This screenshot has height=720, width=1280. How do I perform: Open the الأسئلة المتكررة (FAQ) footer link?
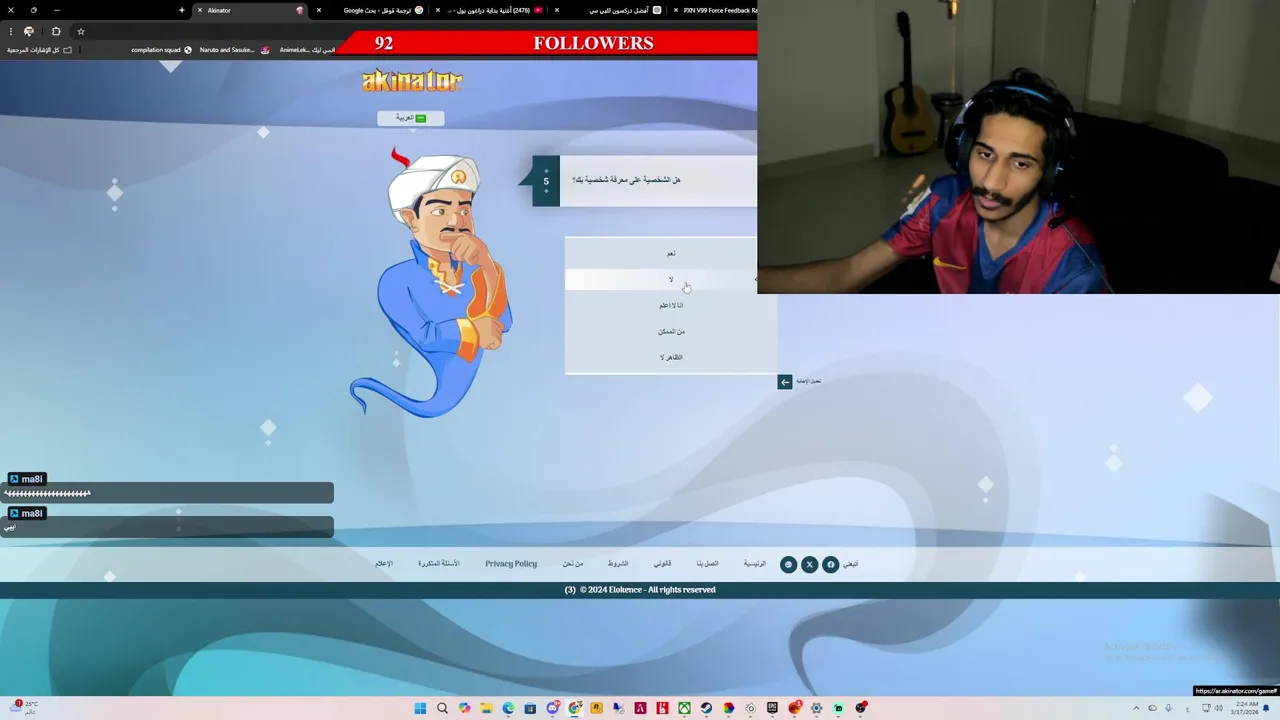coord(438,564)
